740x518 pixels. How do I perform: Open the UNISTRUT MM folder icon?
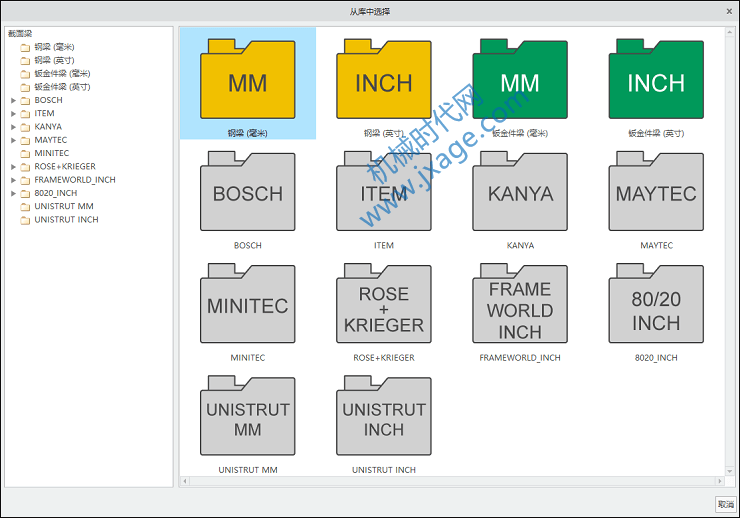coord(248,416)
